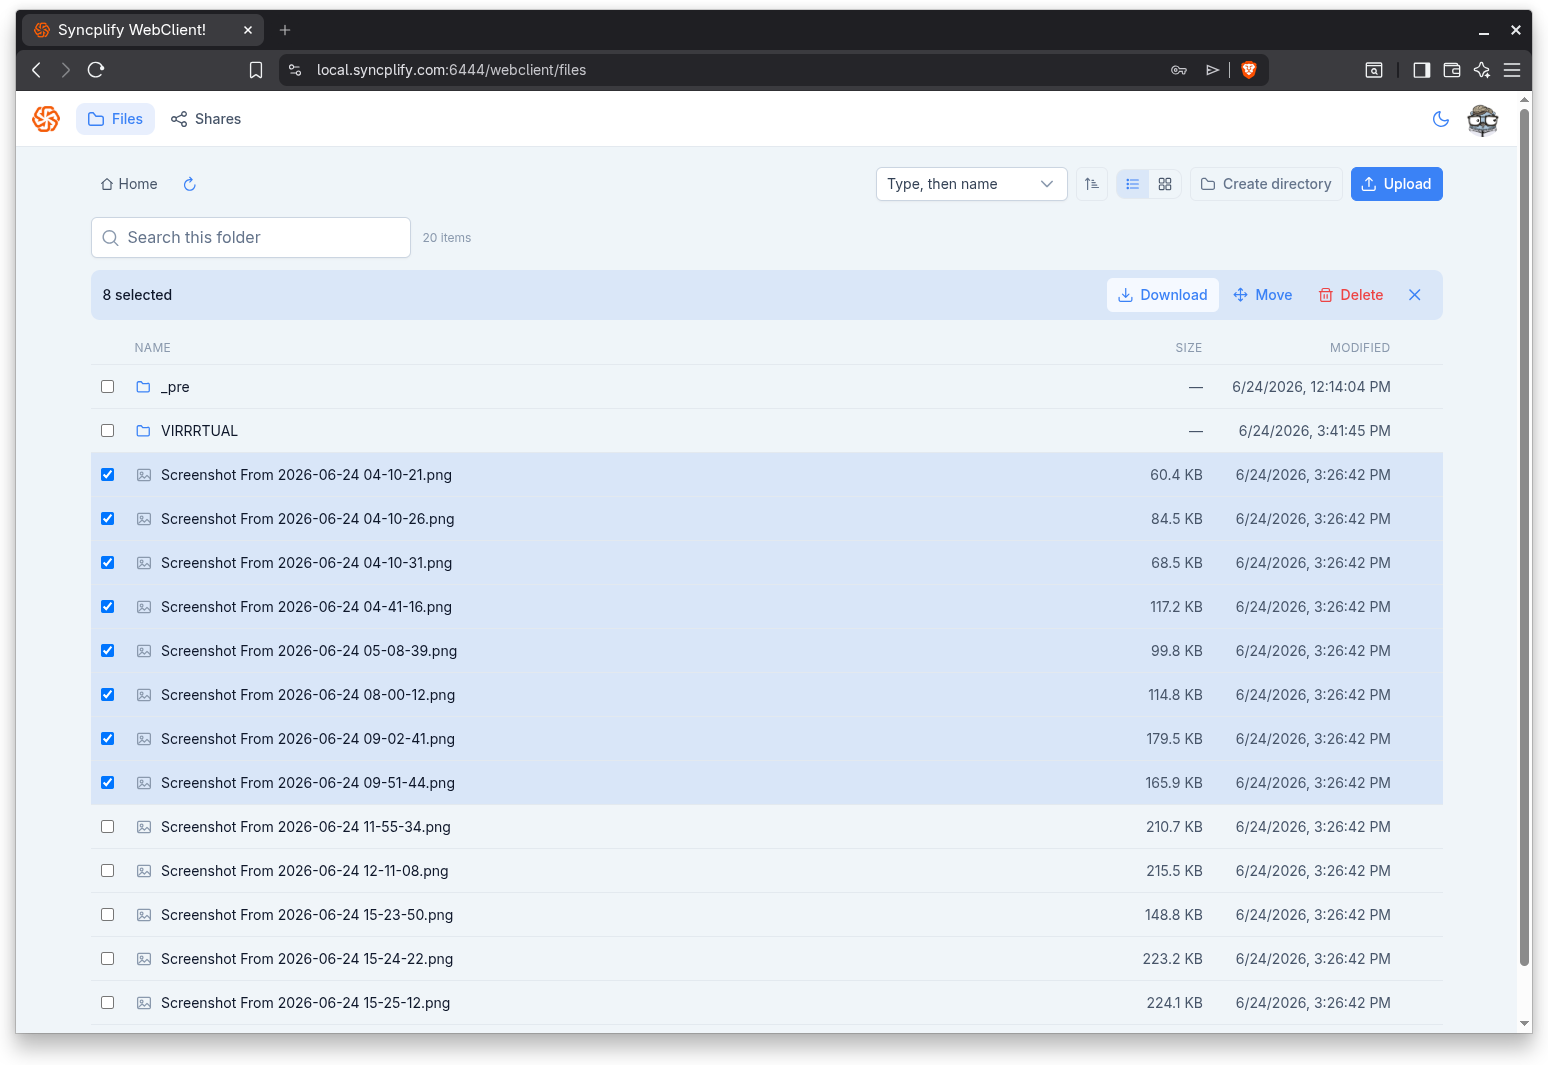
Task: Click the browser address bar URL
Action: pyautogui.click(x=451, y=70)
